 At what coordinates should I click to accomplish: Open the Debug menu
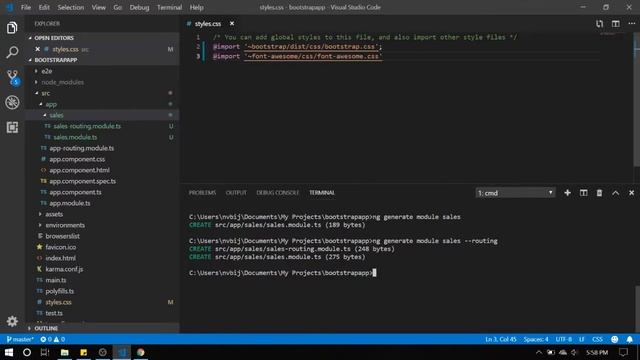[x=139, y=7]
